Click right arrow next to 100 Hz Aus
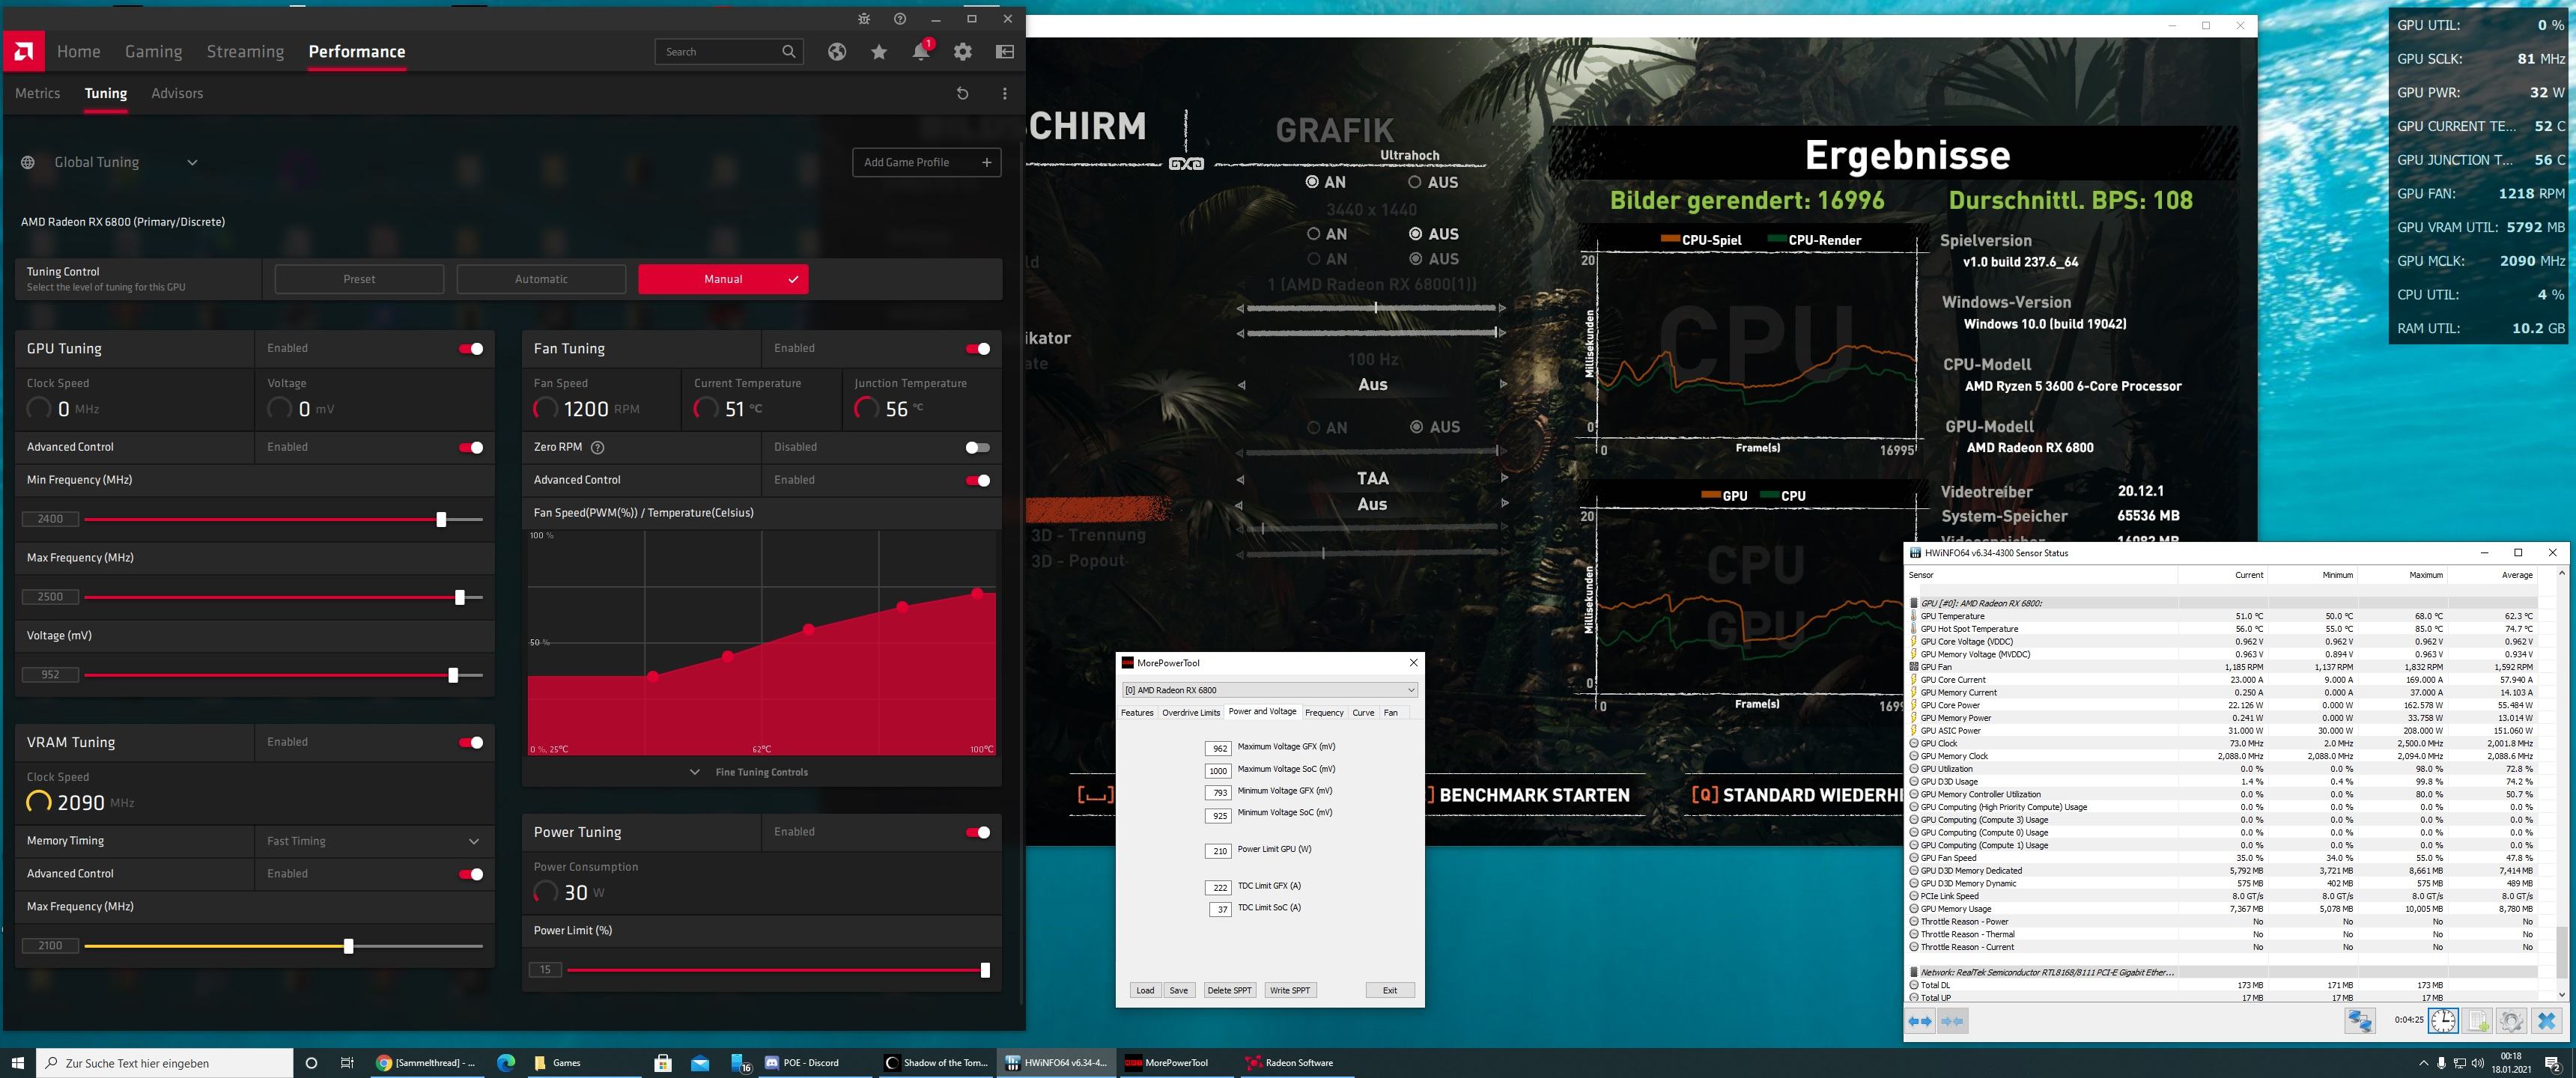Image resolution: width=2576 pixels, height=1078 pixels. pyautogui.click(x=1503, y=384)
